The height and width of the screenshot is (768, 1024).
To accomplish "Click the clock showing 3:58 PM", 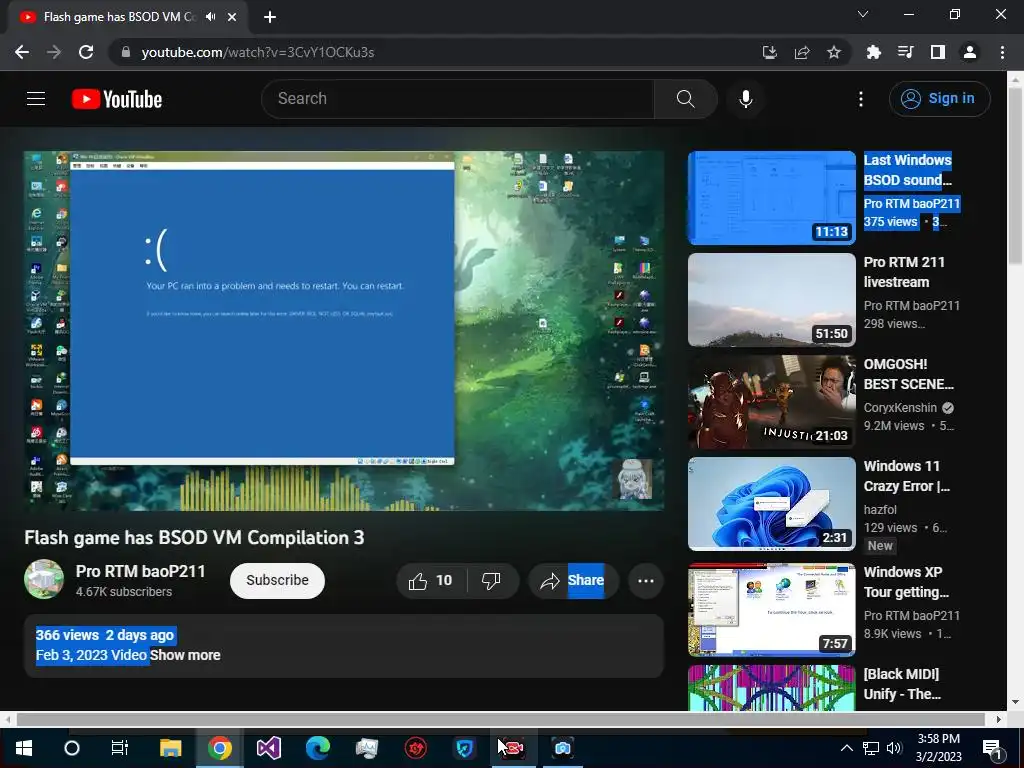I will point(938,739).
